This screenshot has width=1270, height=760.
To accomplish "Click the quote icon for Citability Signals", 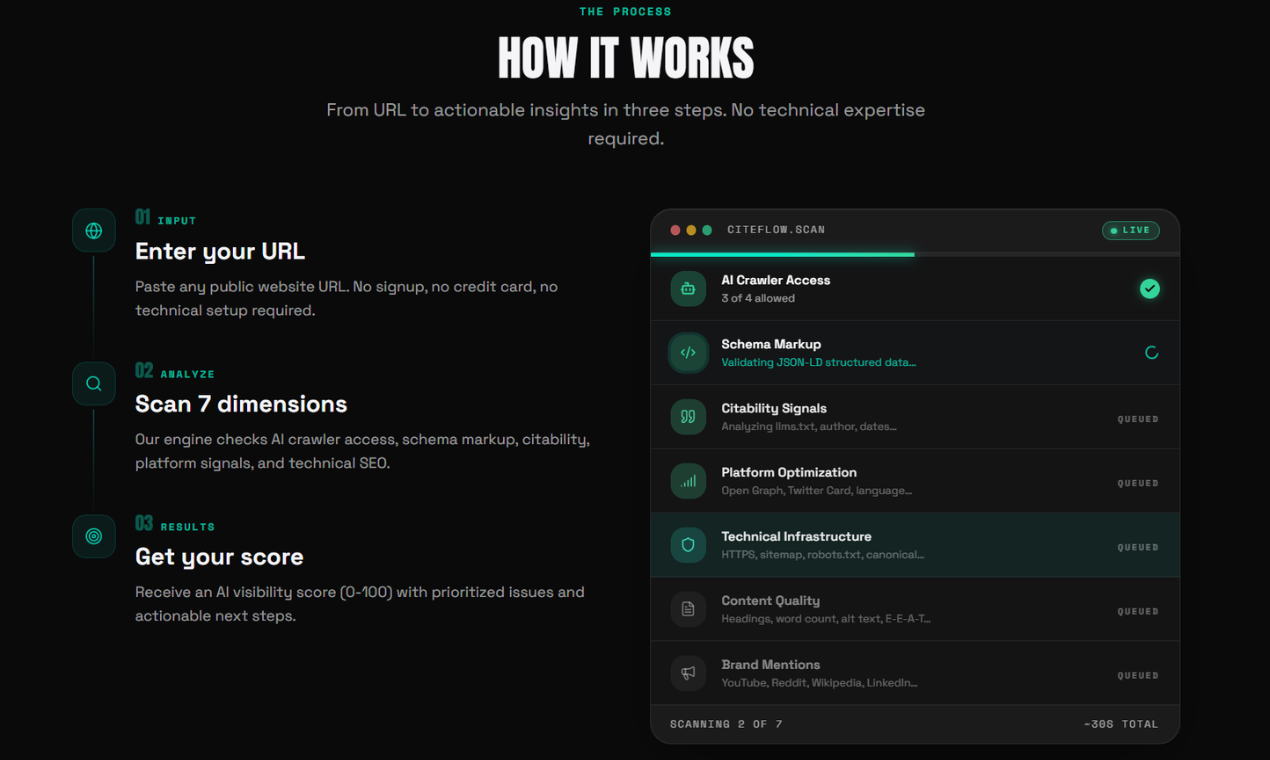I will (688, 417).
